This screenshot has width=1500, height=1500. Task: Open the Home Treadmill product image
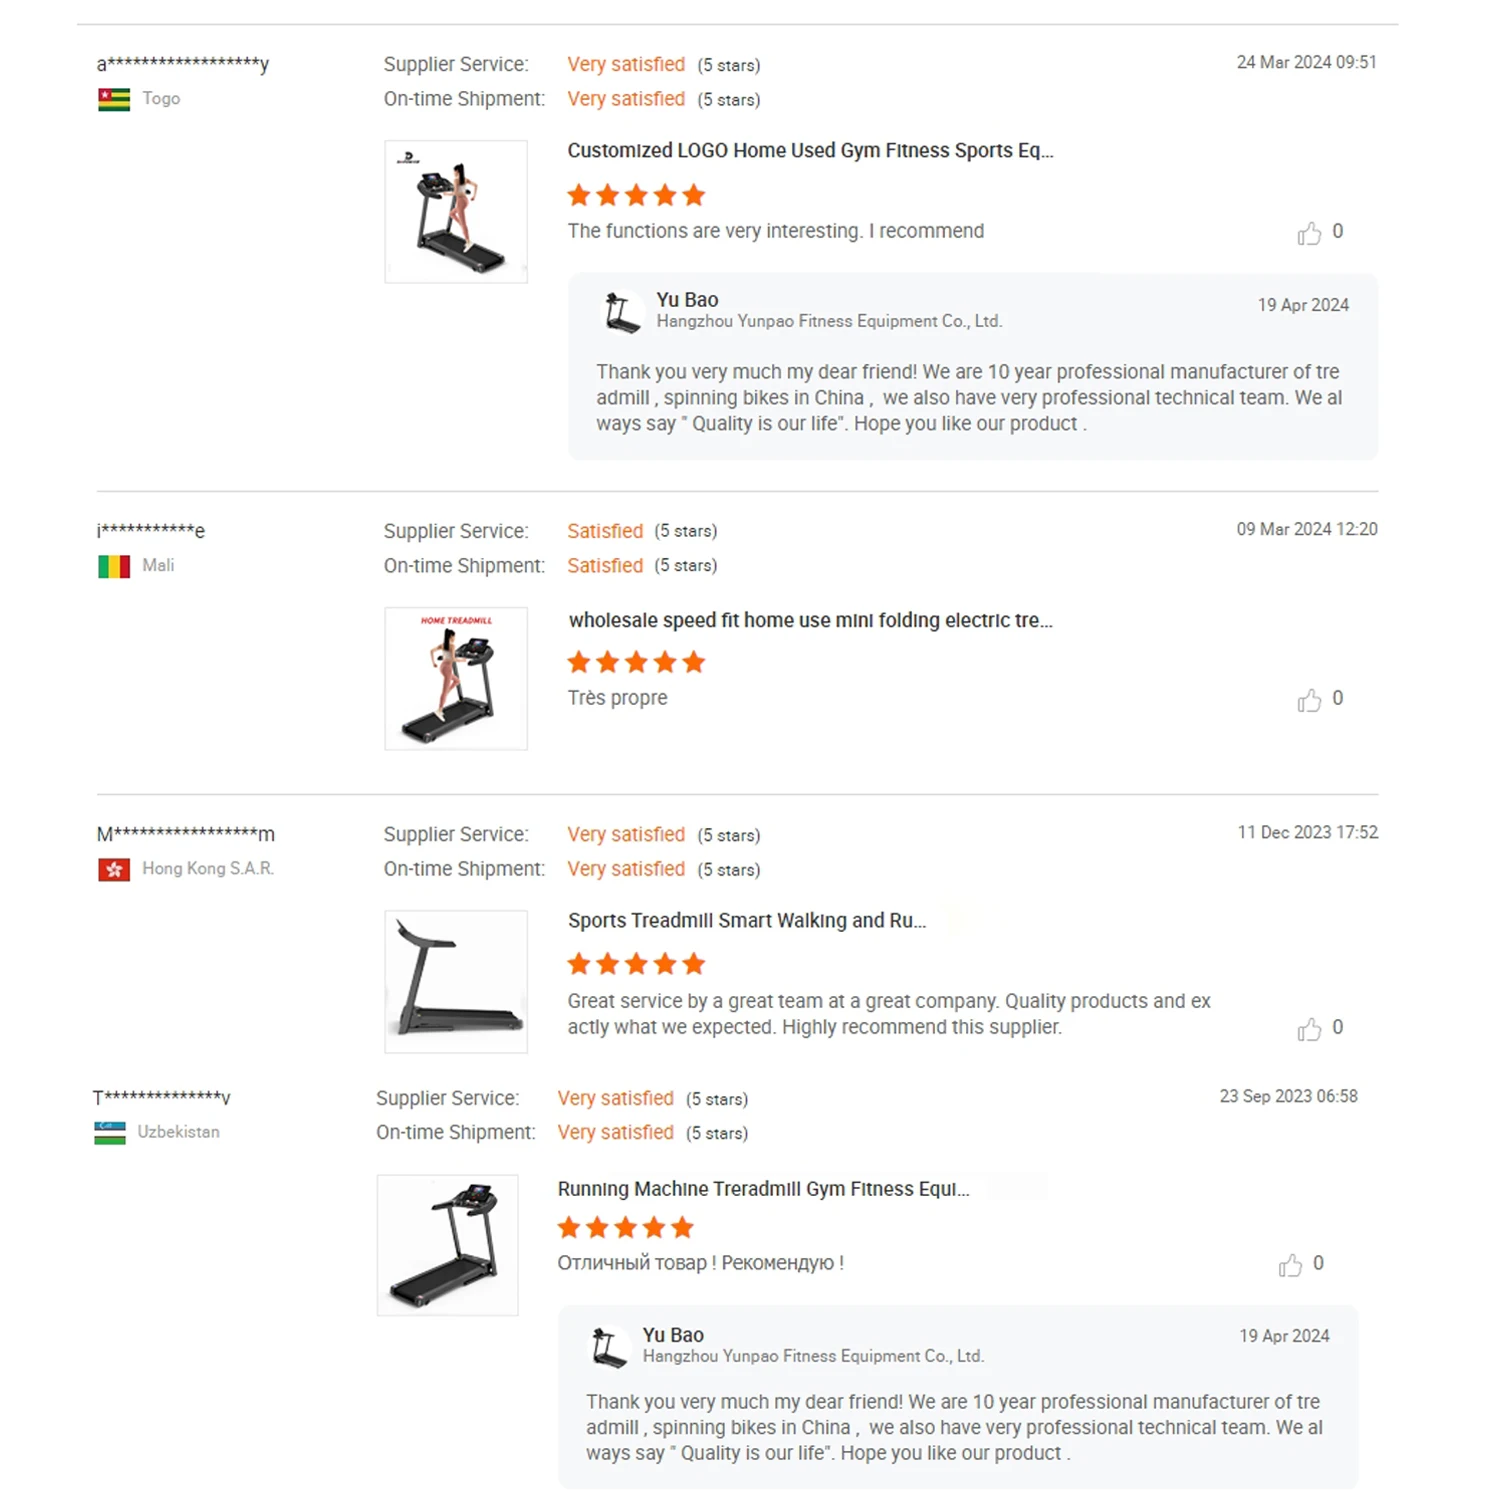(x=456, y=679)
